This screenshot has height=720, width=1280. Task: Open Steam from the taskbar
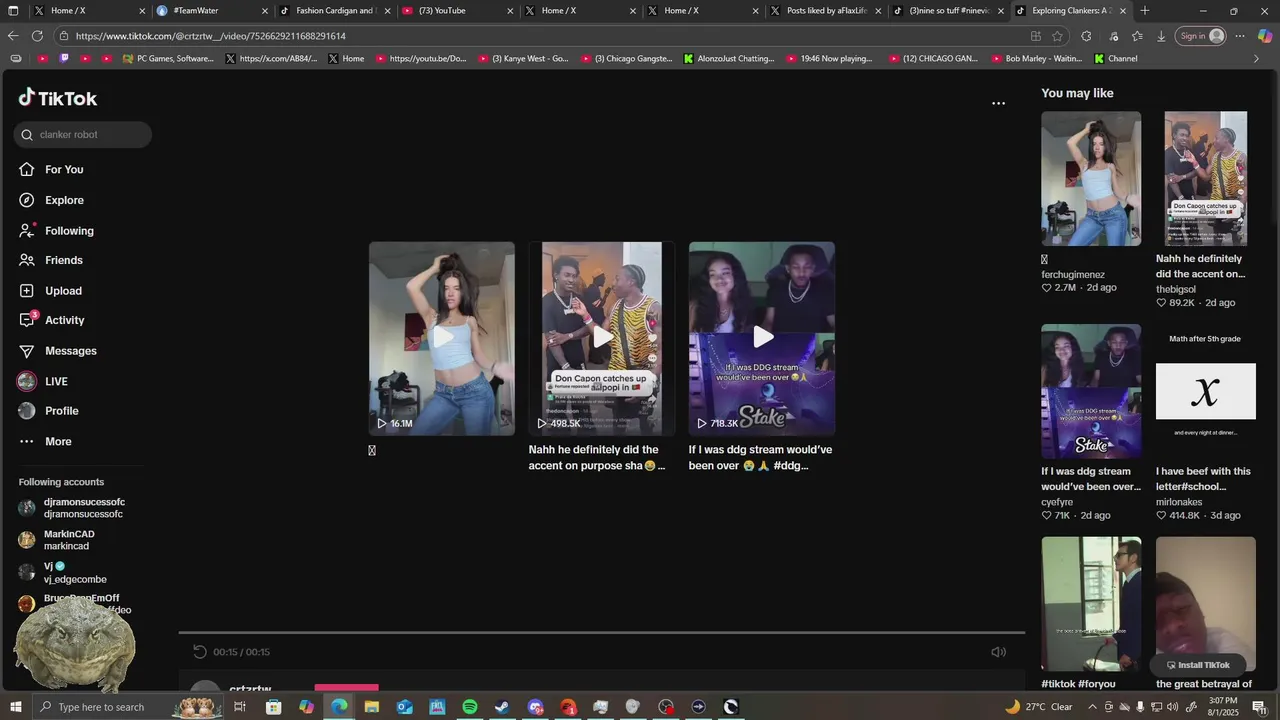[x=502, y=707]
